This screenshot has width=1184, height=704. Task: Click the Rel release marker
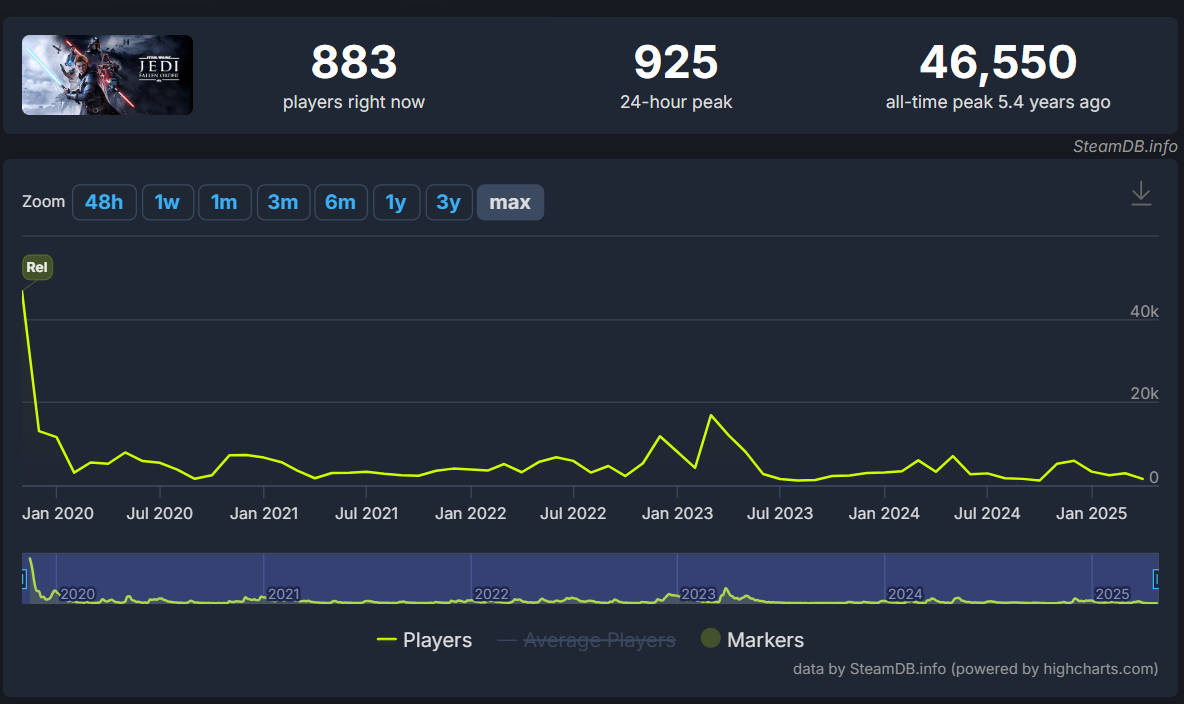(37, 267)
